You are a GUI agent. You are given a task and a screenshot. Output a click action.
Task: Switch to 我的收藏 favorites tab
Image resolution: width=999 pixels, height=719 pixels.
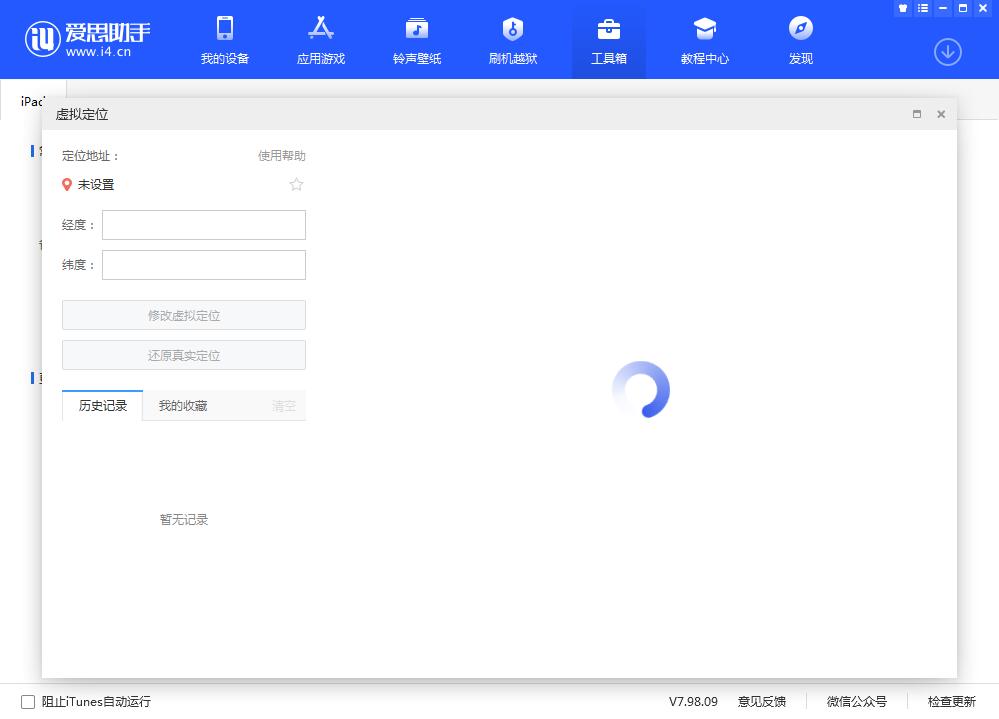[x=183, y=406]
